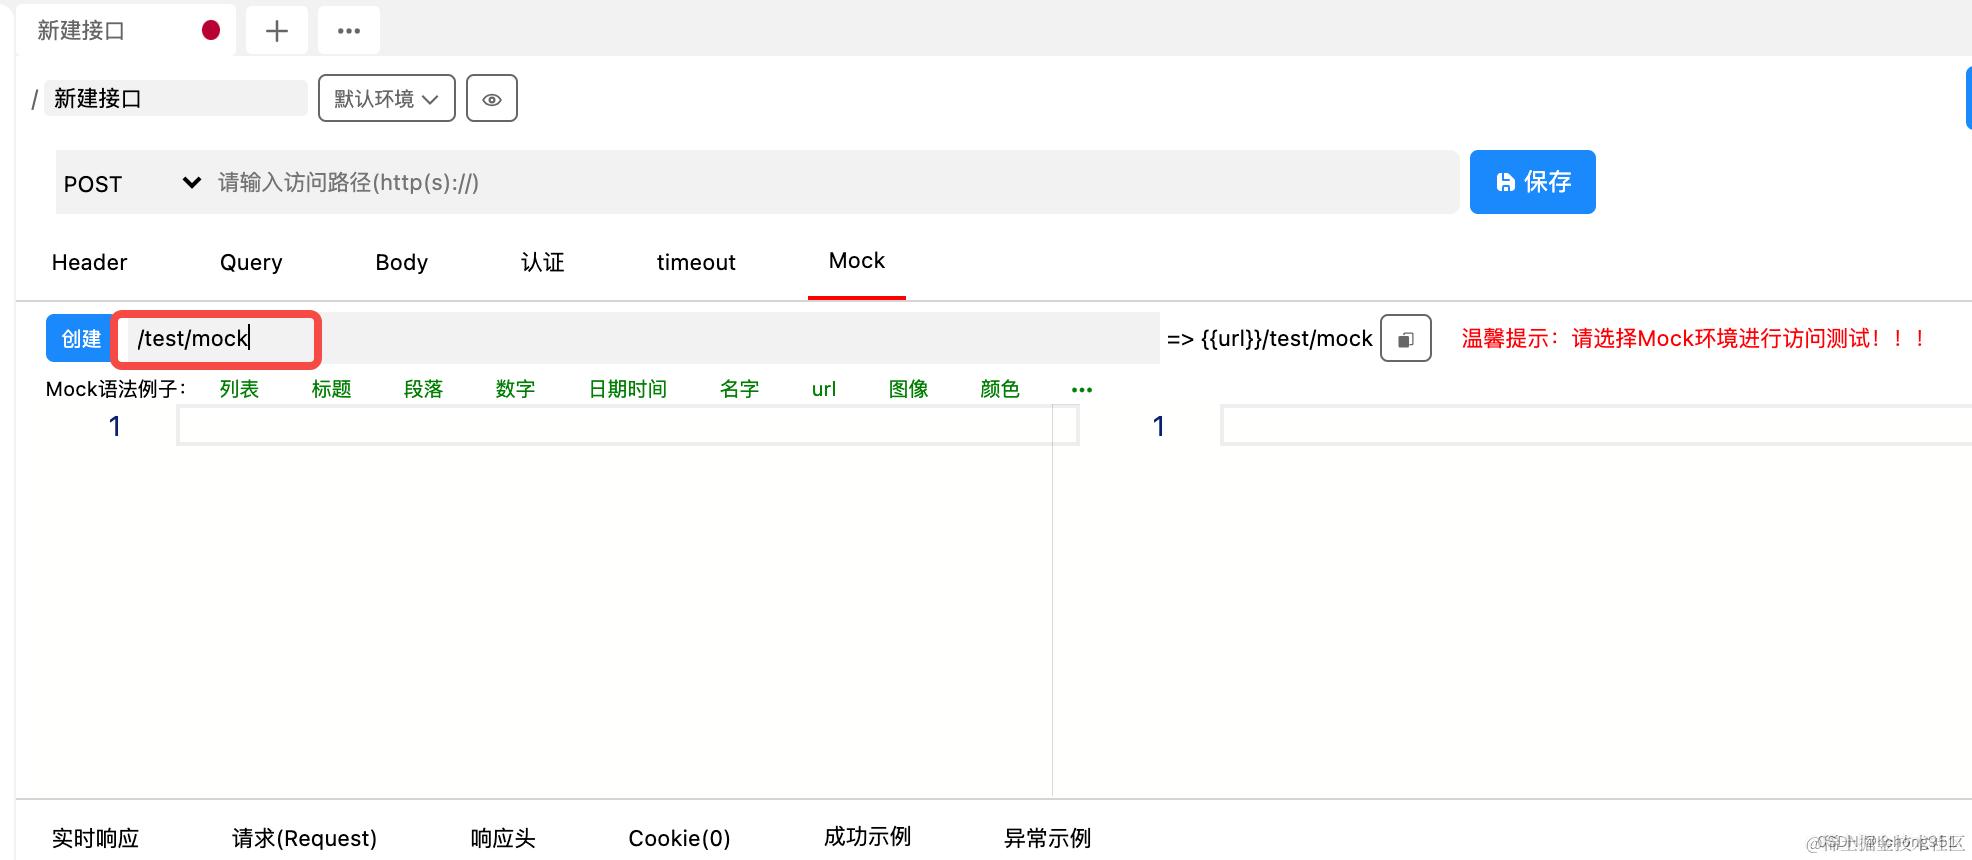Open the 请求(Request) tab

(x=304, y=838)
